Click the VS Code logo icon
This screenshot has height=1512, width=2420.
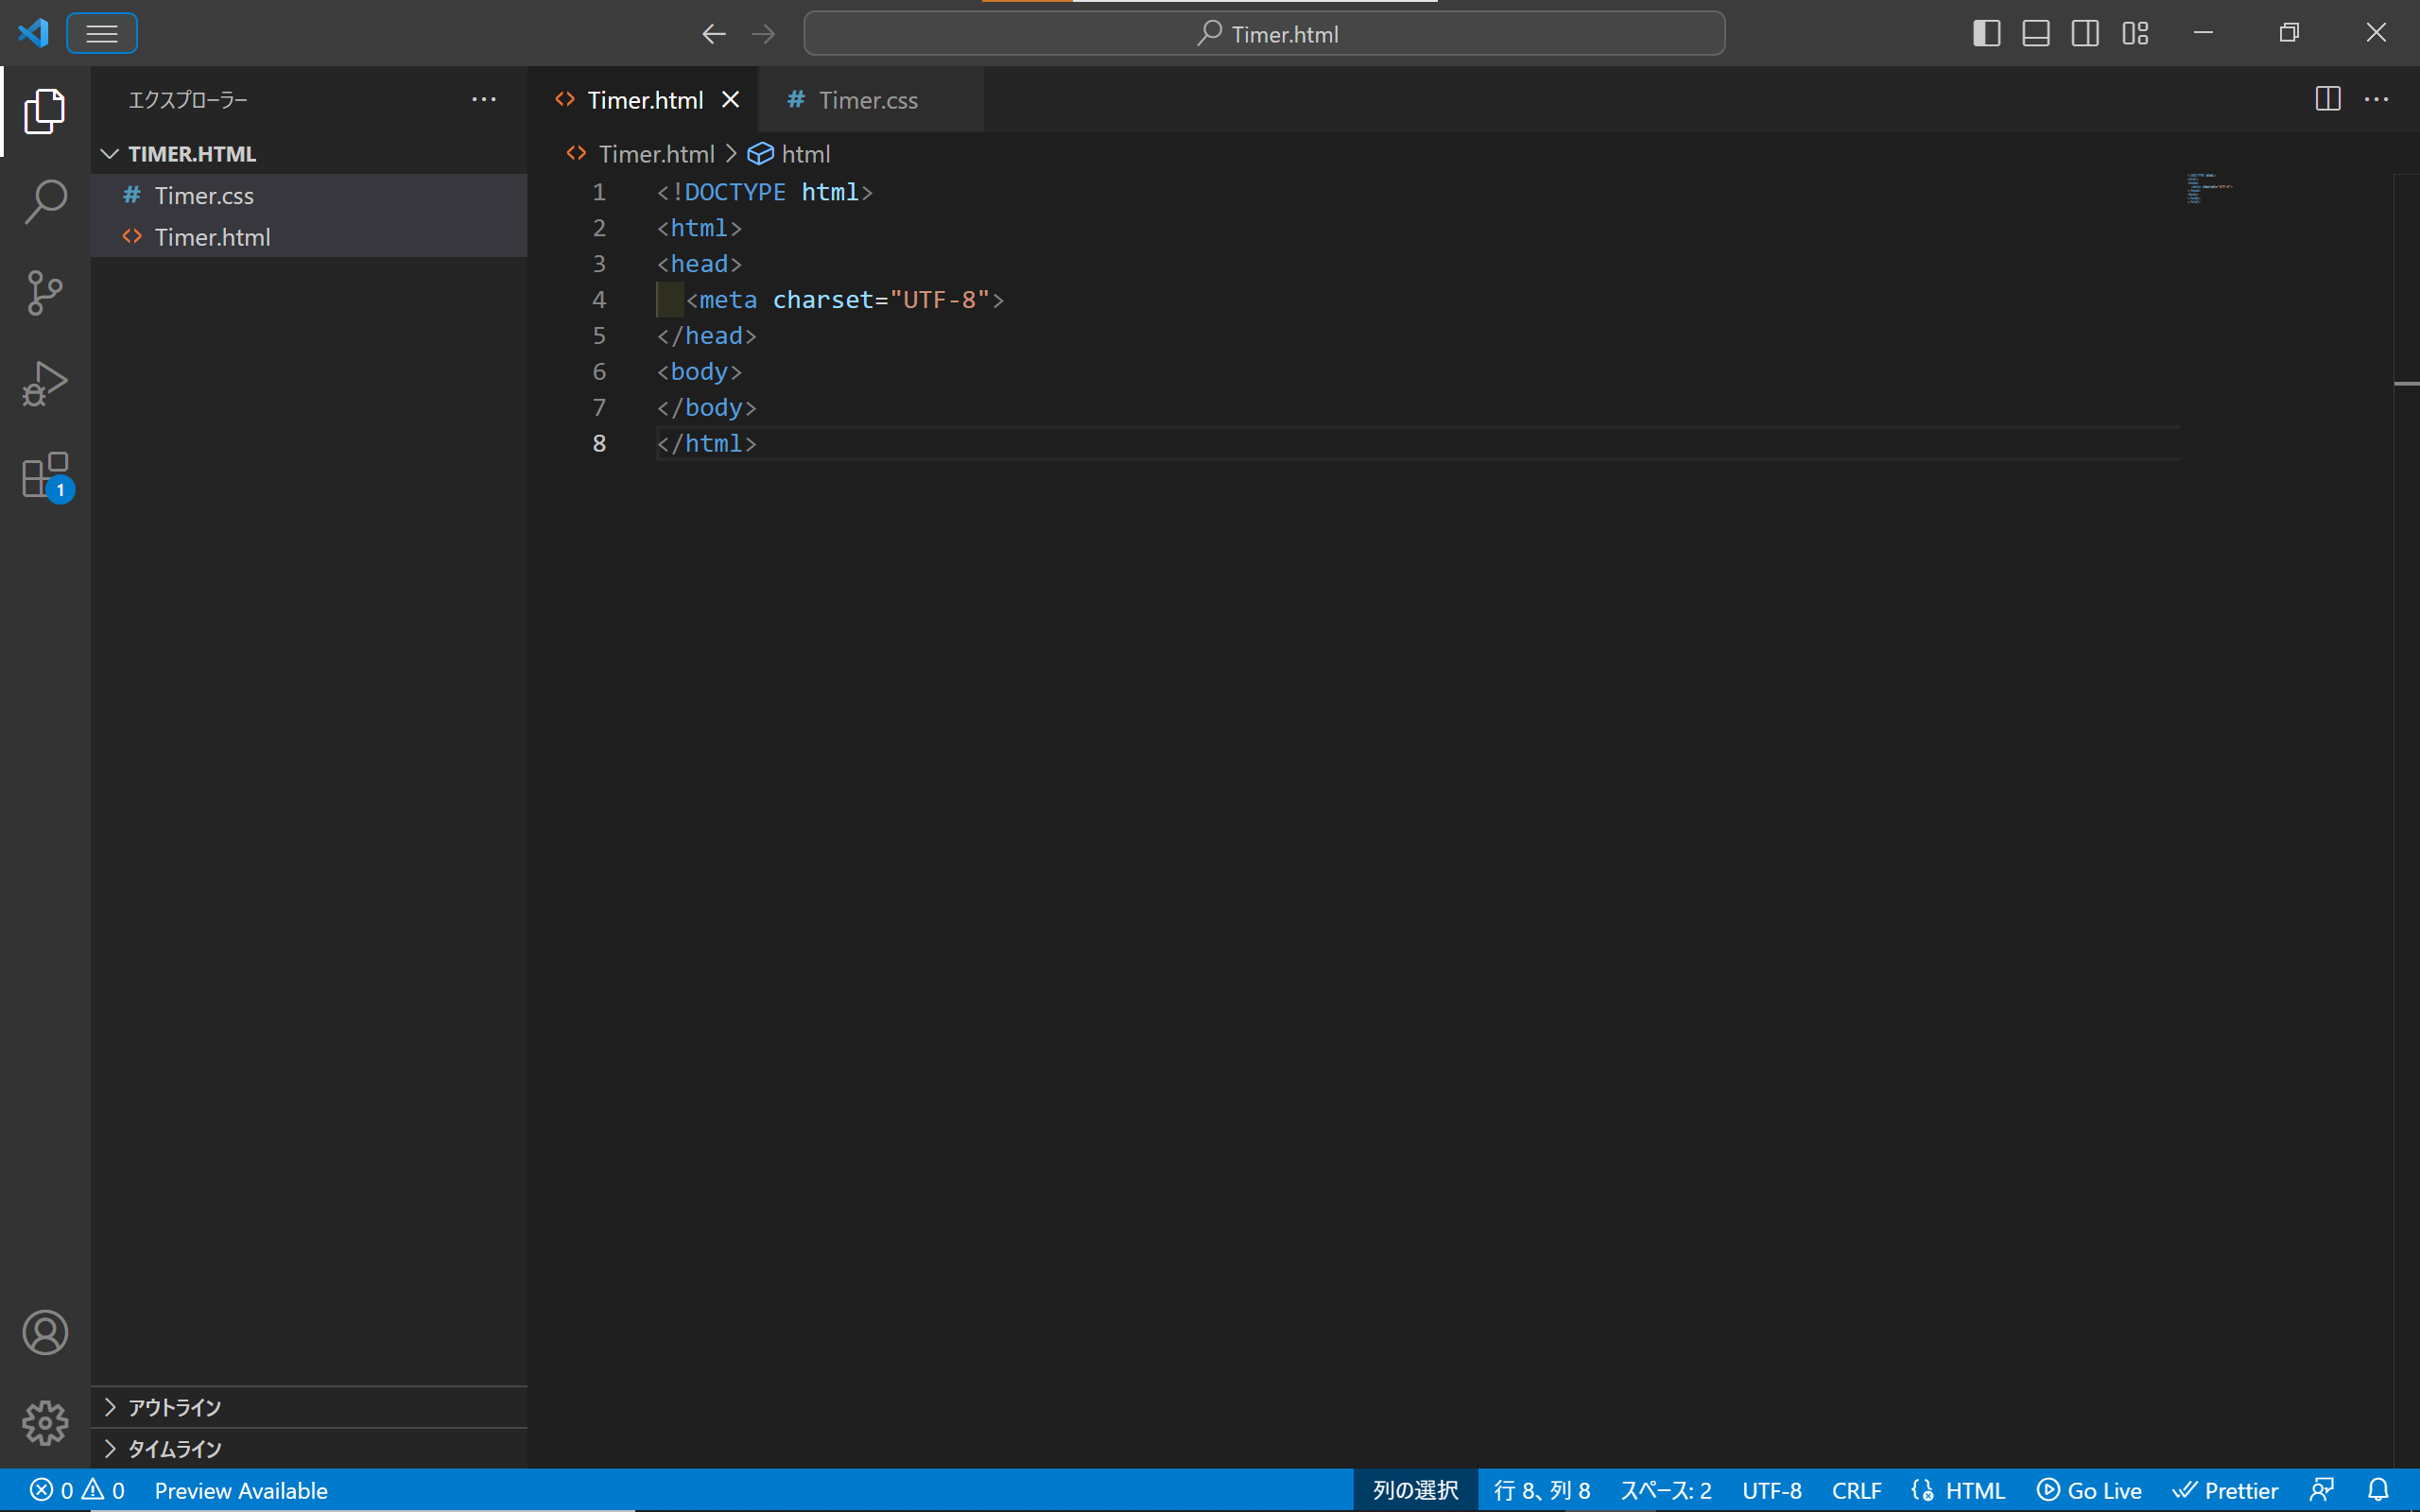click(x=33, y=33)
